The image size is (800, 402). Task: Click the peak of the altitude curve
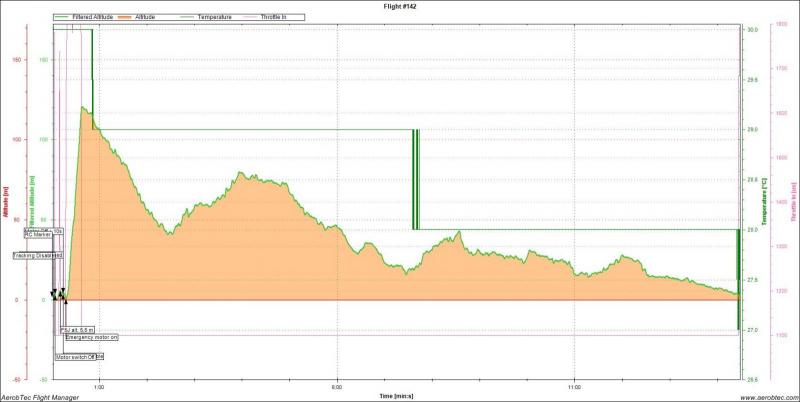pos(84,107)
